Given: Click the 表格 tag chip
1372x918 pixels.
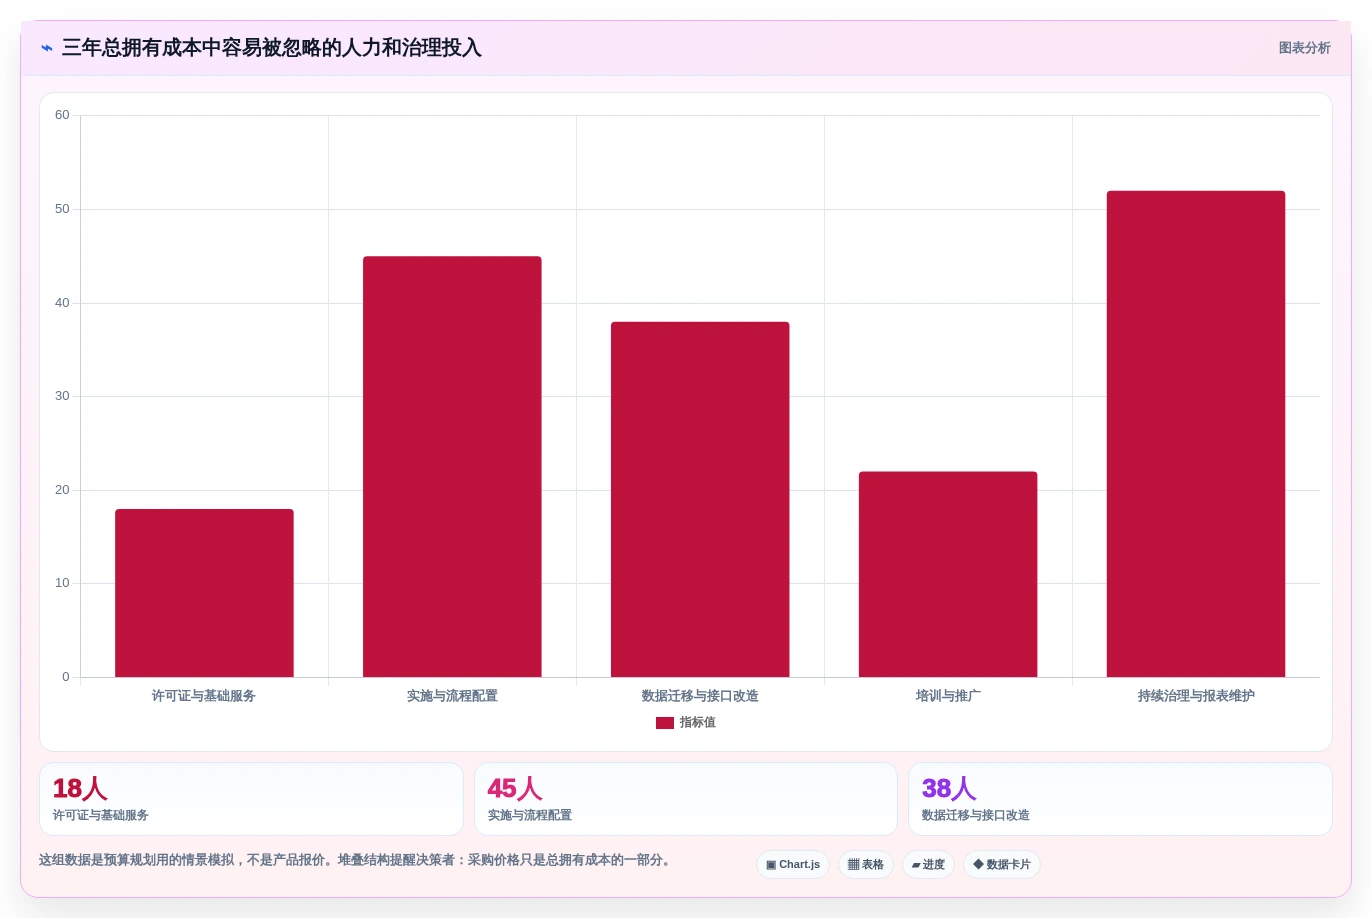Looking at the screenshot, I should tap(866, 865).
